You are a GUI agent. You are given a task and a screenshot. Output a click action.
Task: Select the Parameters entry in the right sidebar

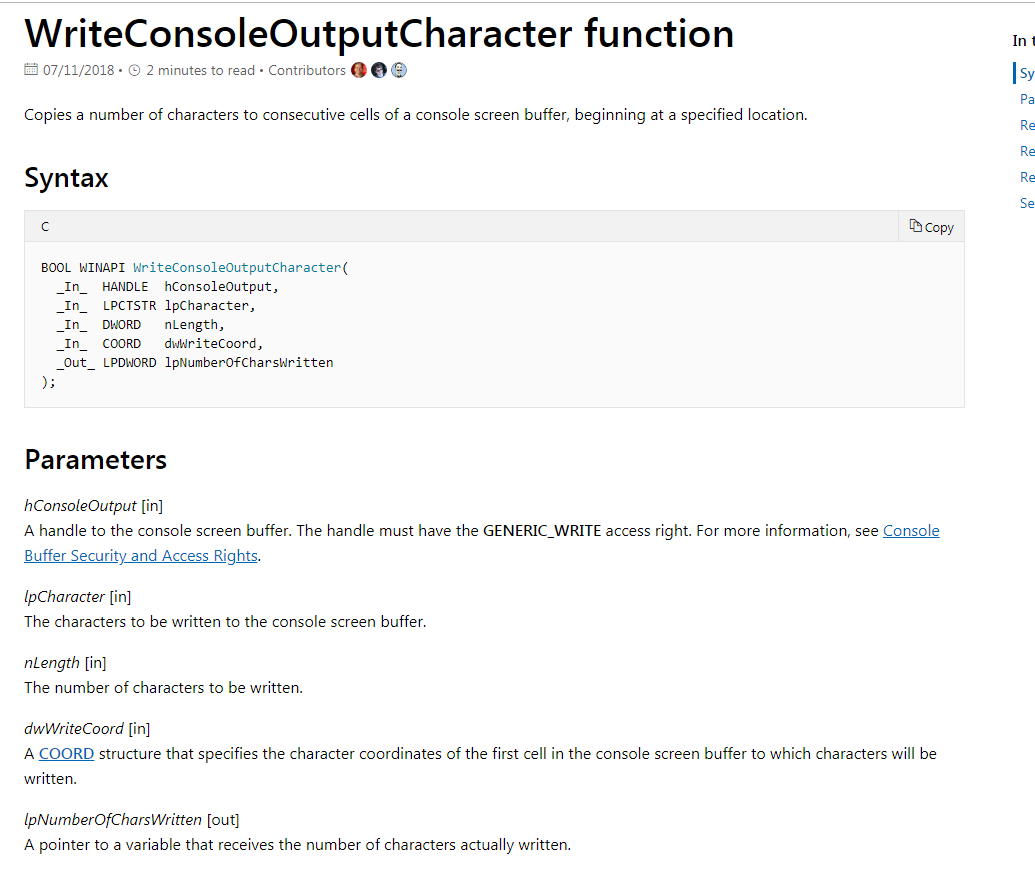[x=1026, y=99]
